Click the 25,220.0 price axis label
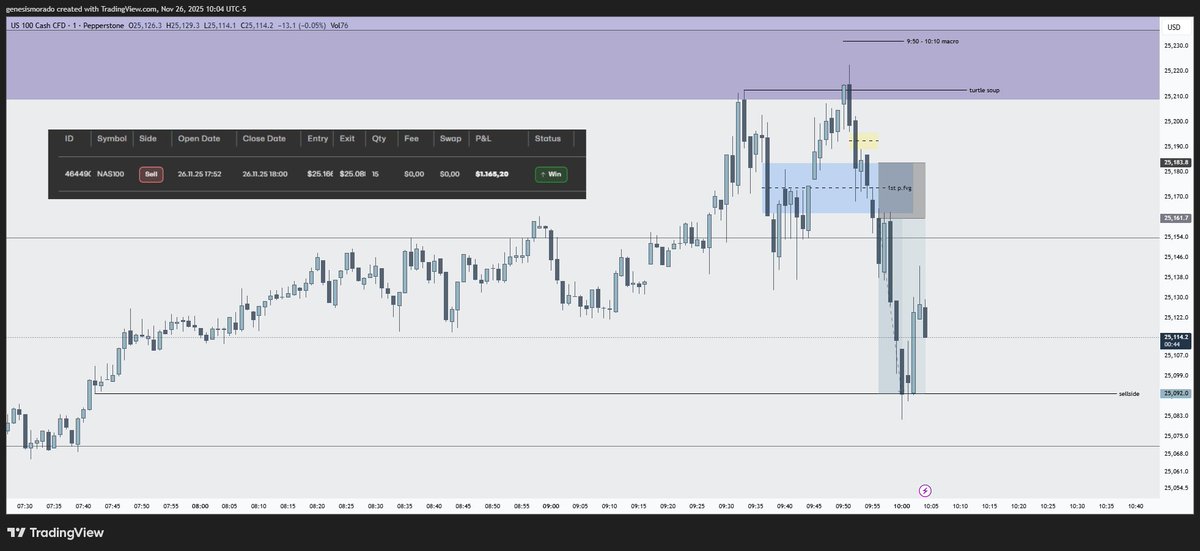Screen dimensions: 1200x551 coord(1174,72)
